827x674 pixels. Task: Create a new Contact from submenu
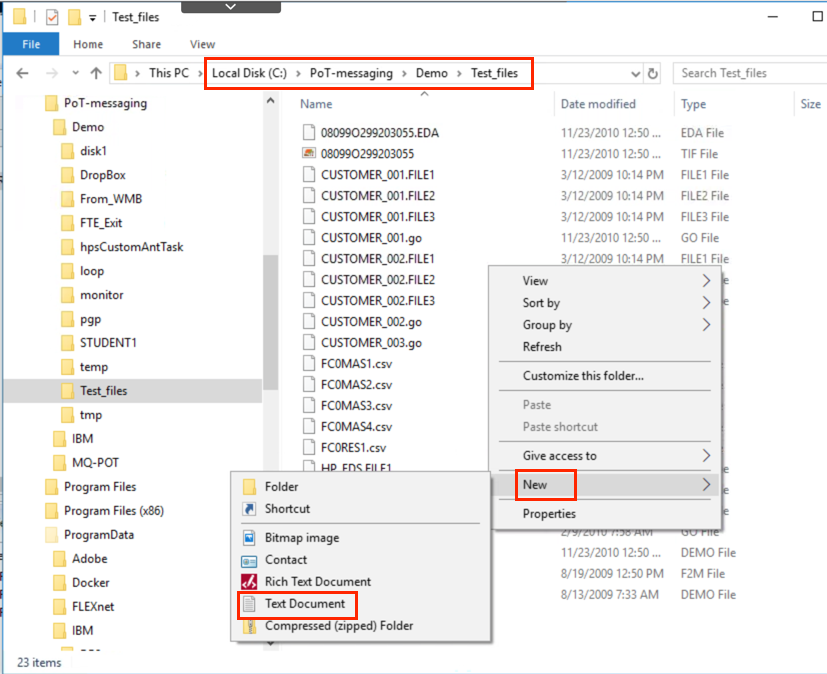361,560
